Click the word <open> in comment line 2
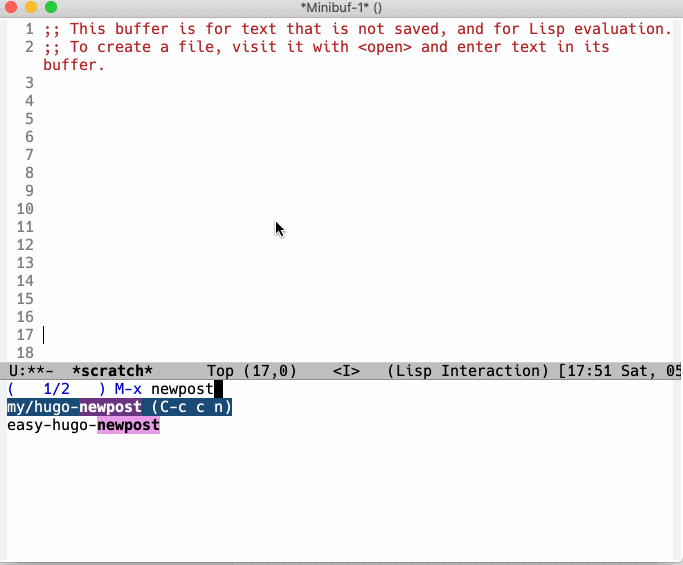683x565 pixels. [385, 47]
